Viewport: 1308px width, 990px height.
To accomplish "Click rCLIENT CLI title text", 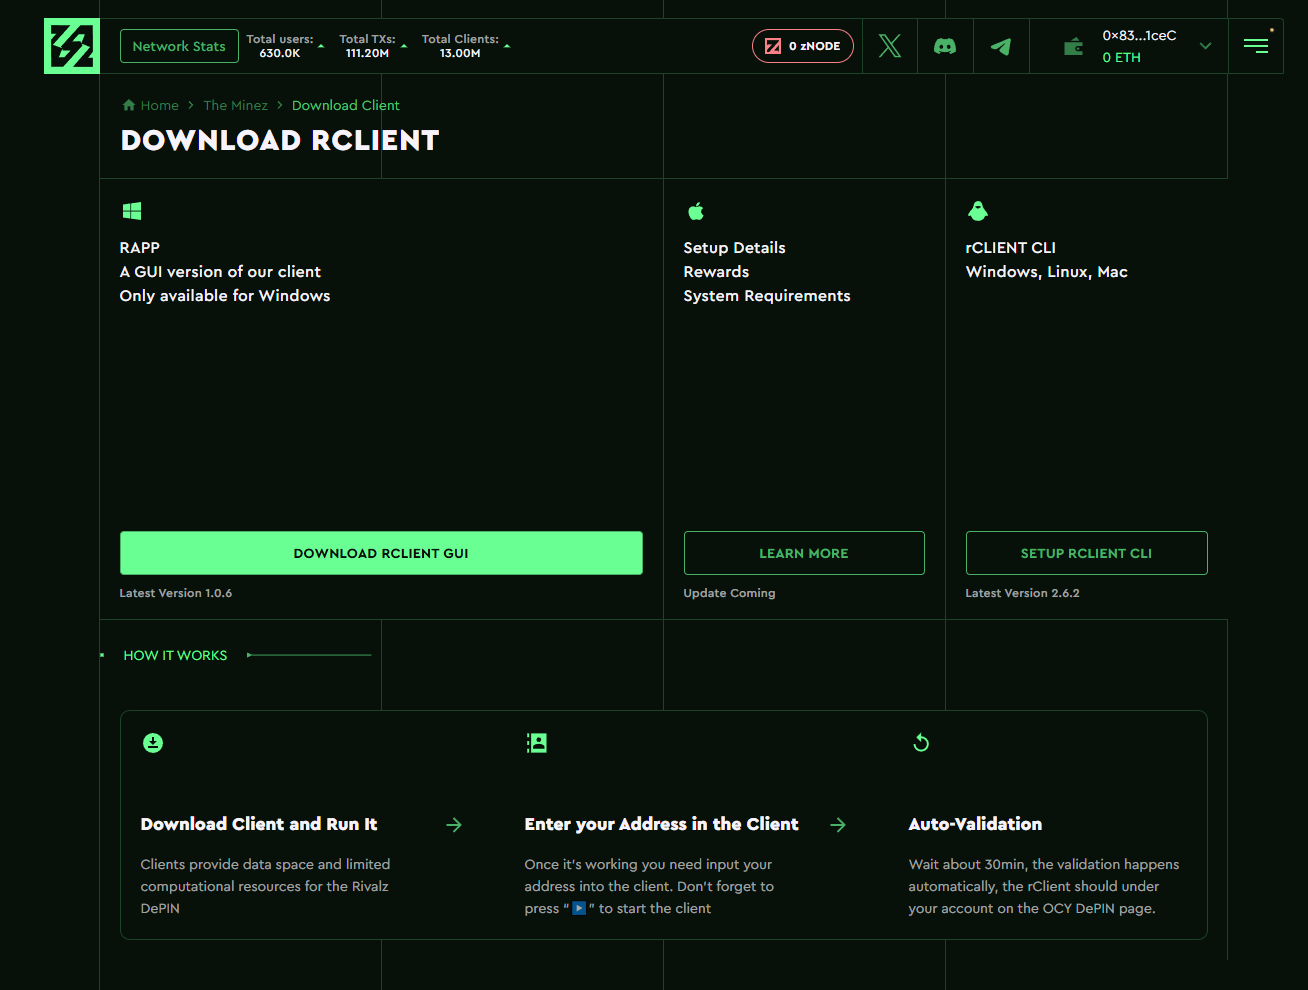I will [x=1010, y=248].
